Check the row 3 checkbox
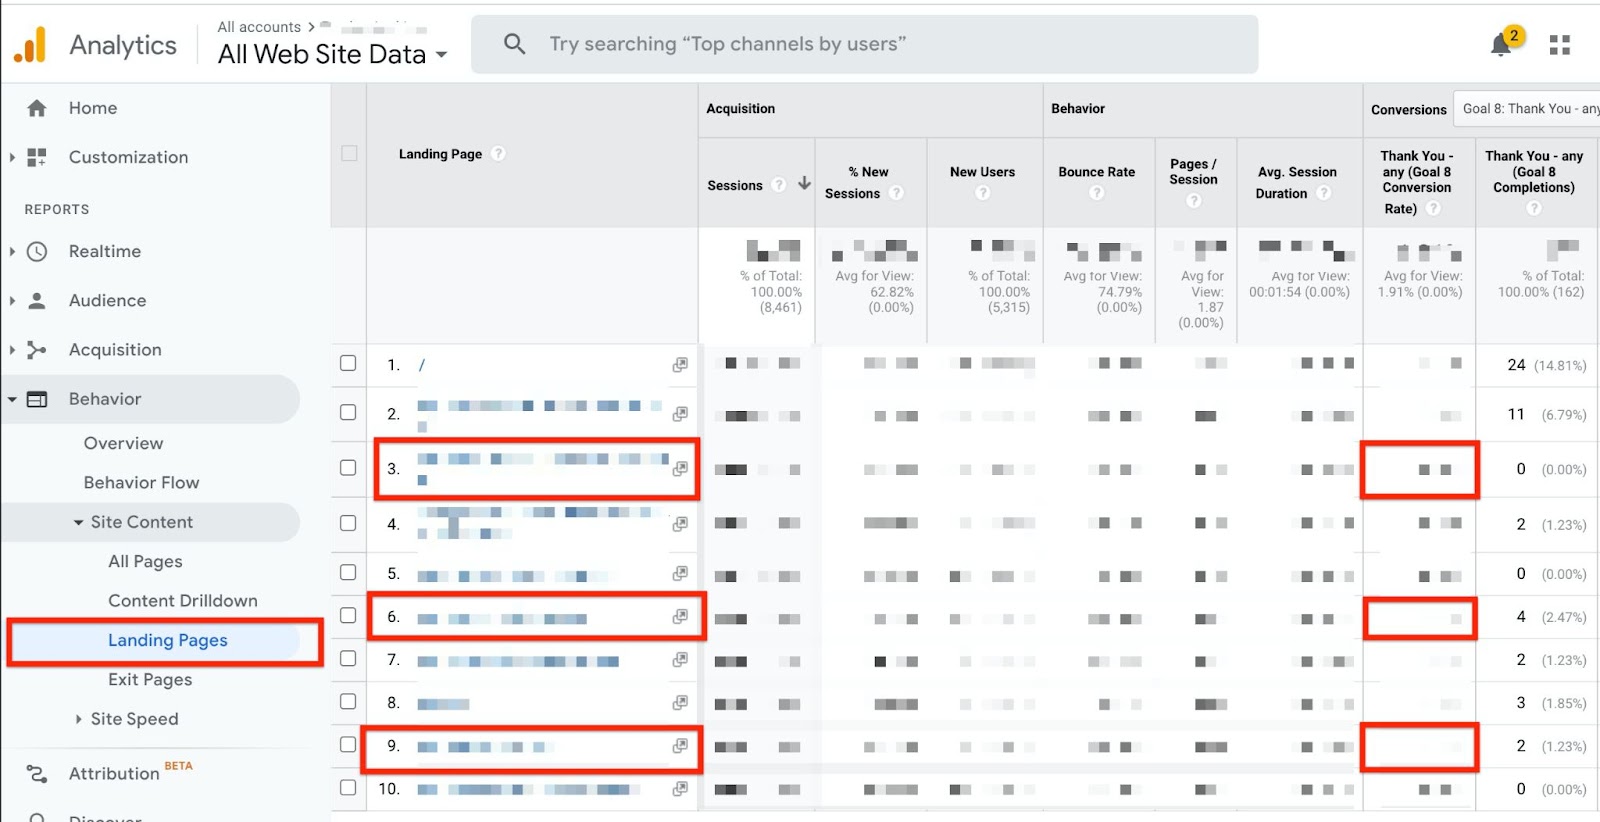Image resolution: width=1600 pixels, height=822 pixels. click(348, 467)
